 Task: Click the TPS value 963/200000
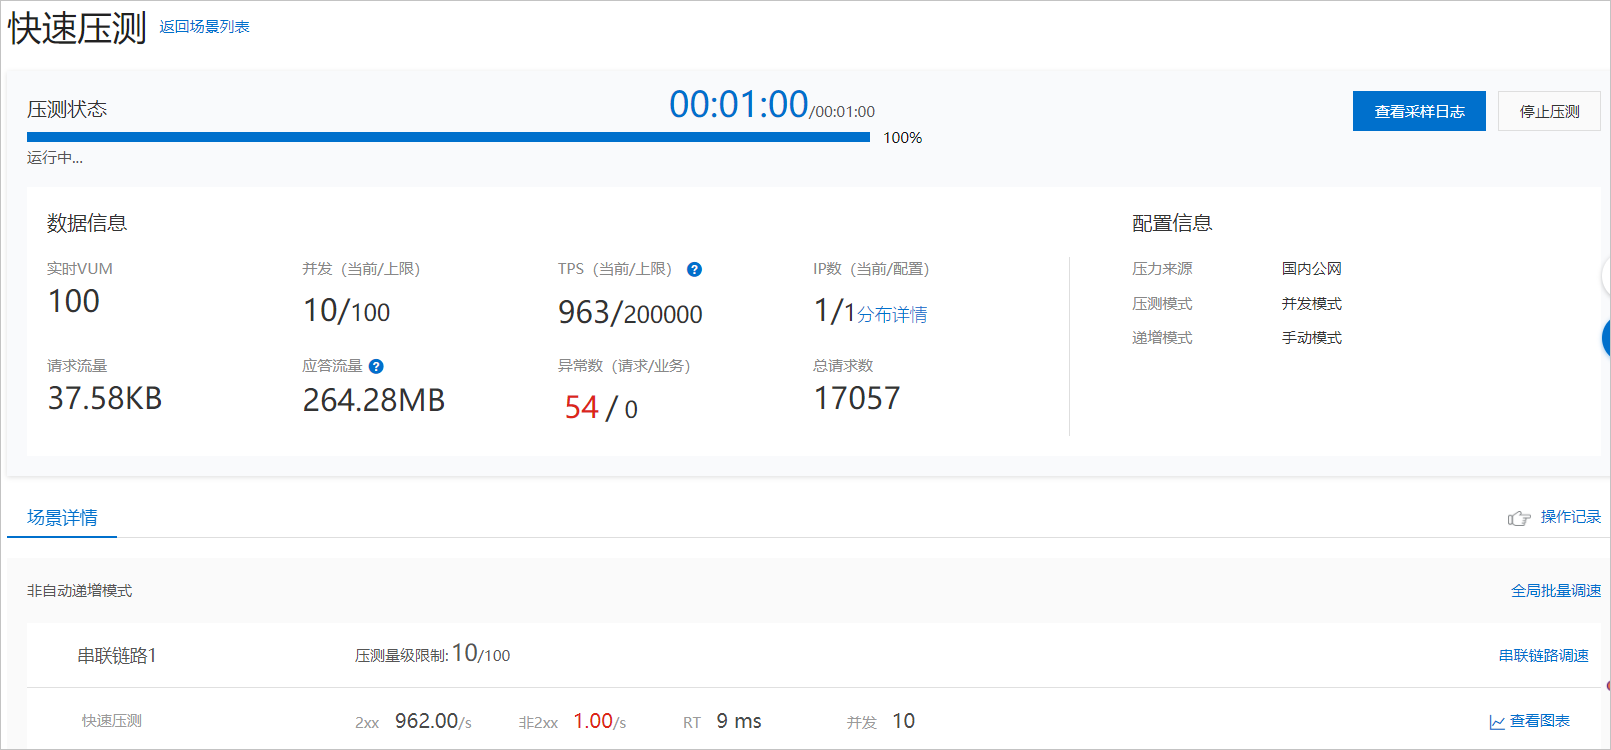click(630, 313)
